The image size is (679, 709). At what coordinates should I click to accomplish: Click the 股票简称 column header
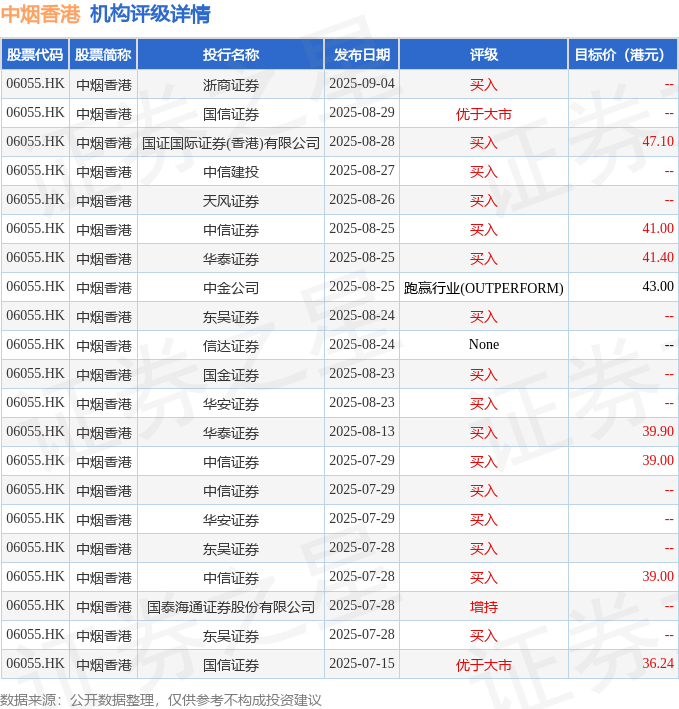(103, 55)
